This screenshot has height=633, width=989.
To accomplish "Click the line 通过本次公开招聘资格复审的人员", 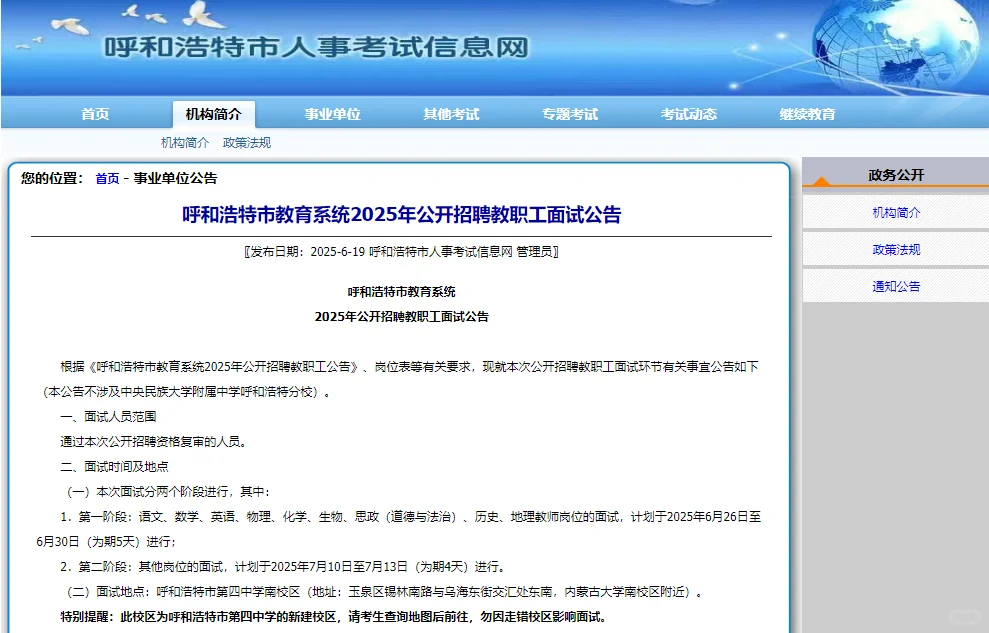I will [153, 442].
